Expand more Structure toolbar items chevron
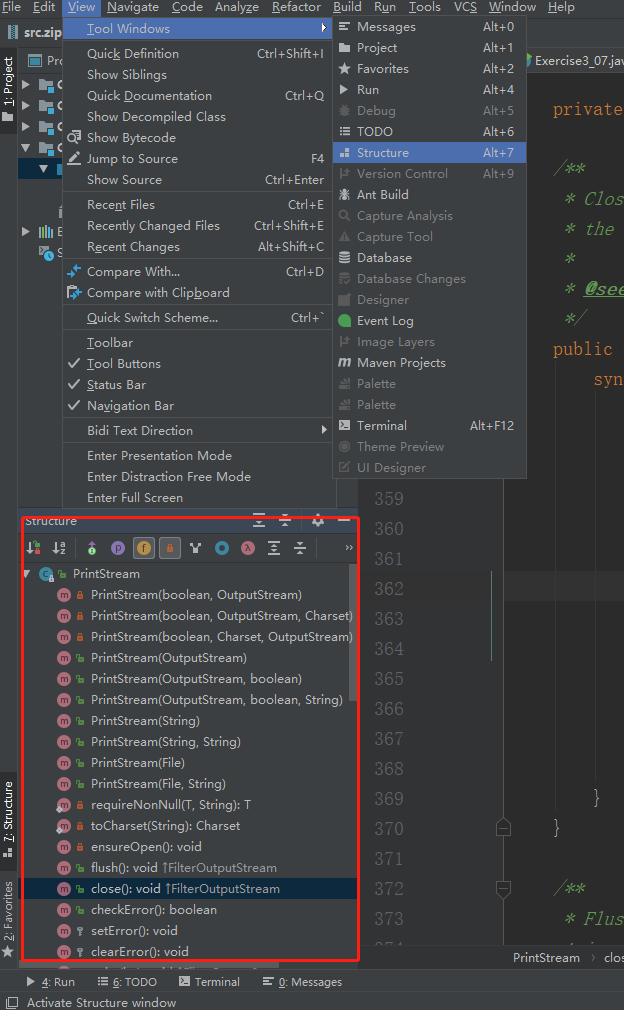The width and height of the screenshot is (624, 1010). coord(348,548)
